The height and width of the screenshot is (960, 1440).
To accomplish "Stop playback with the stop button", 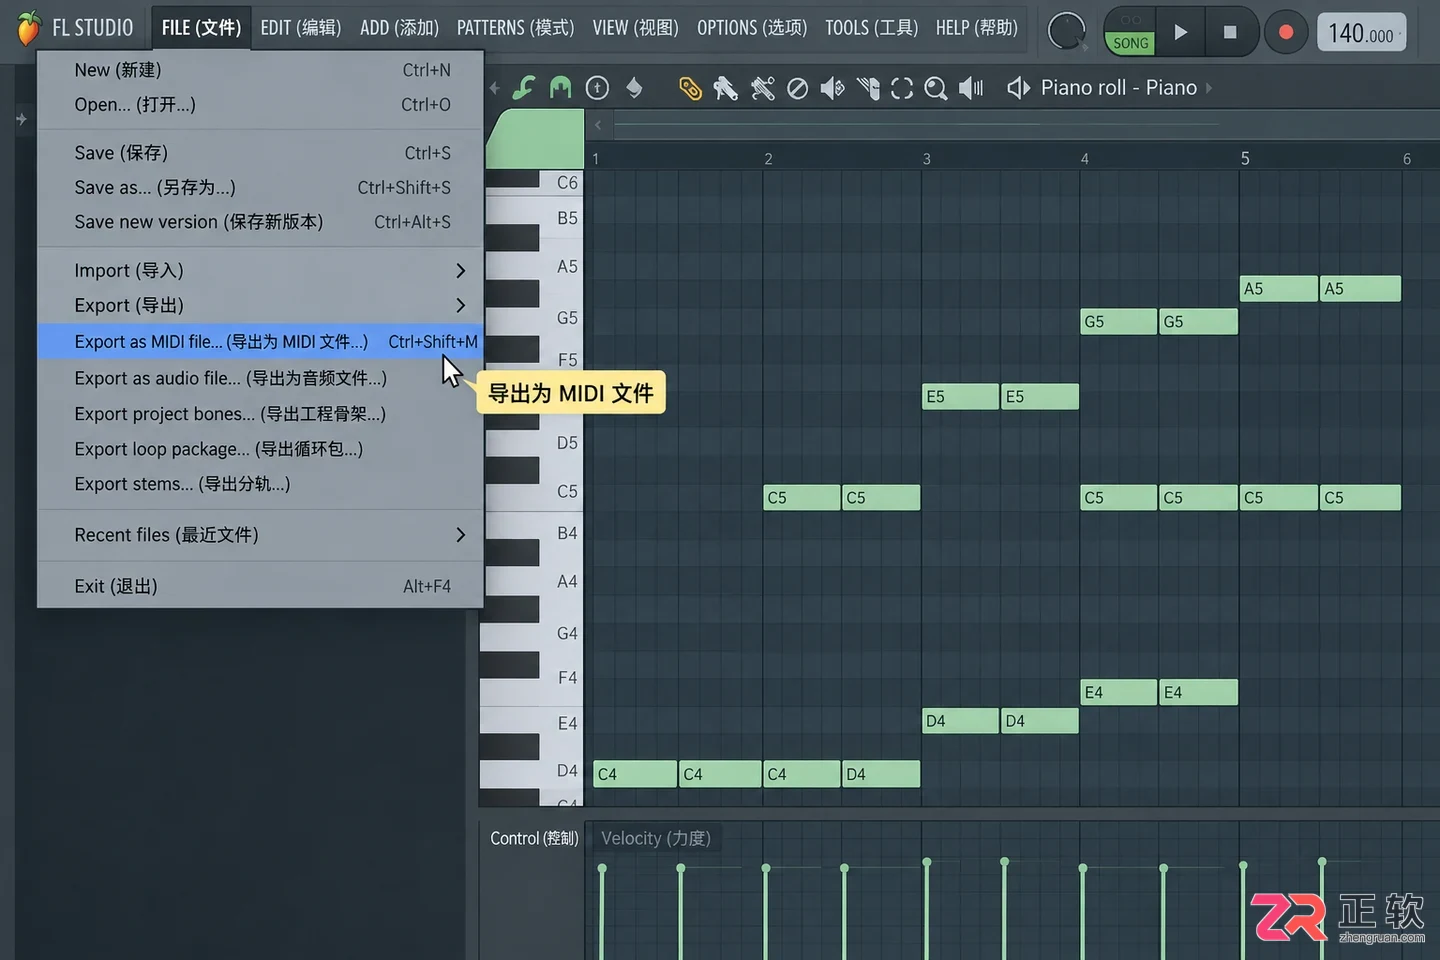I will tap(1230, 32).
